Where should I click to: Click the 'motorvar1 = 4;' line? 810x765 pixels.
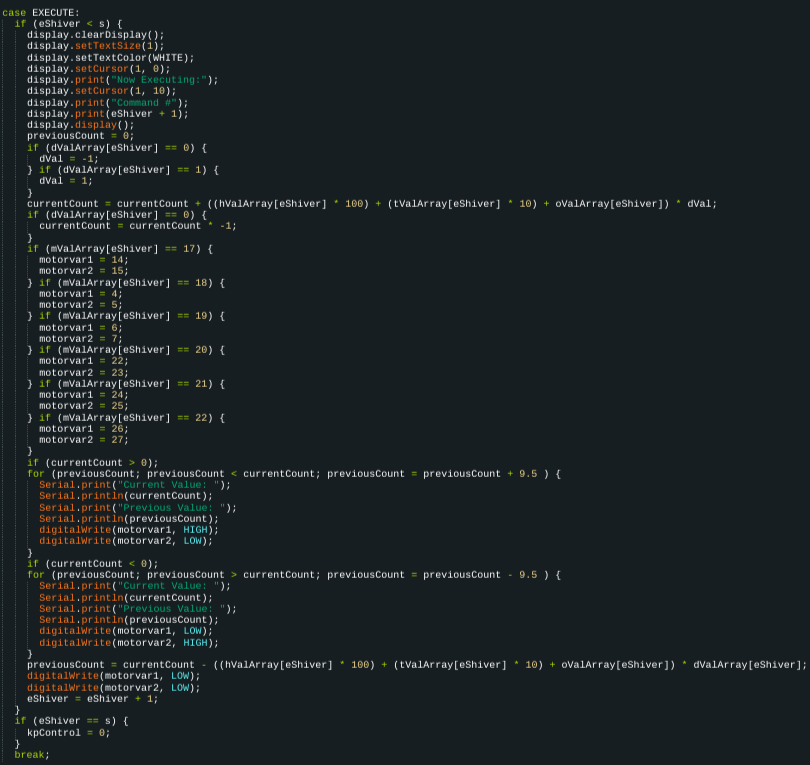[x=81, y=294]
